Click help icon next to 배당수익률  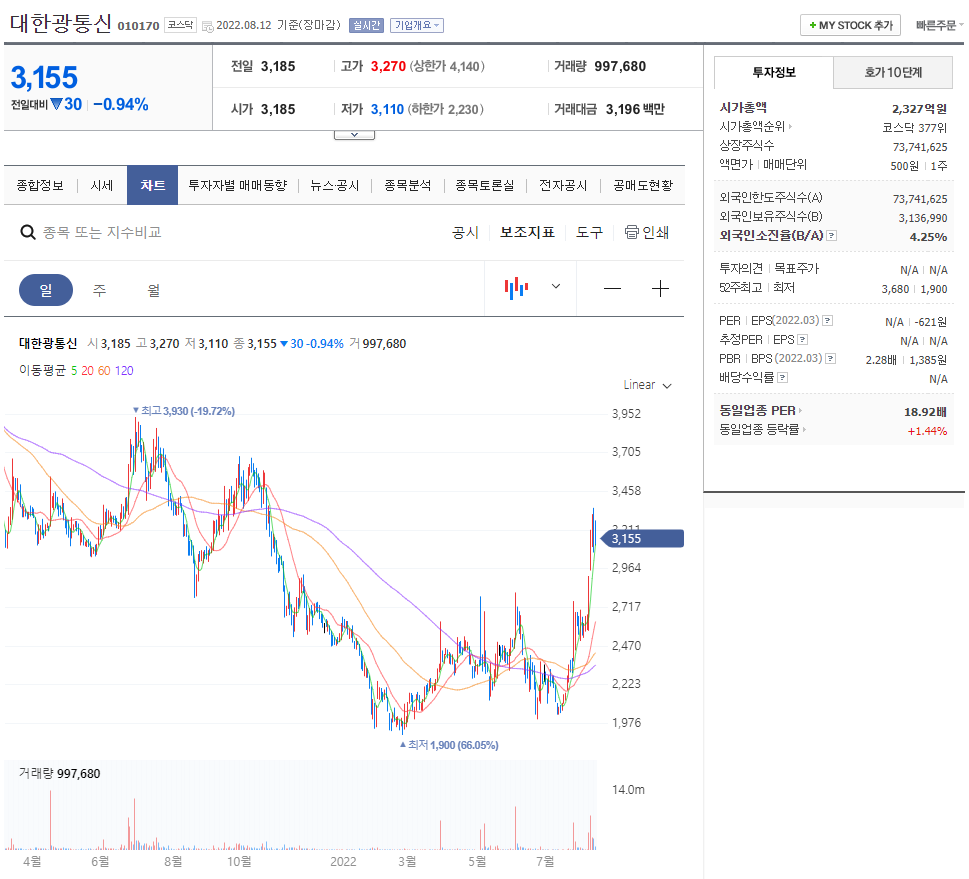(x=782, y=377)
